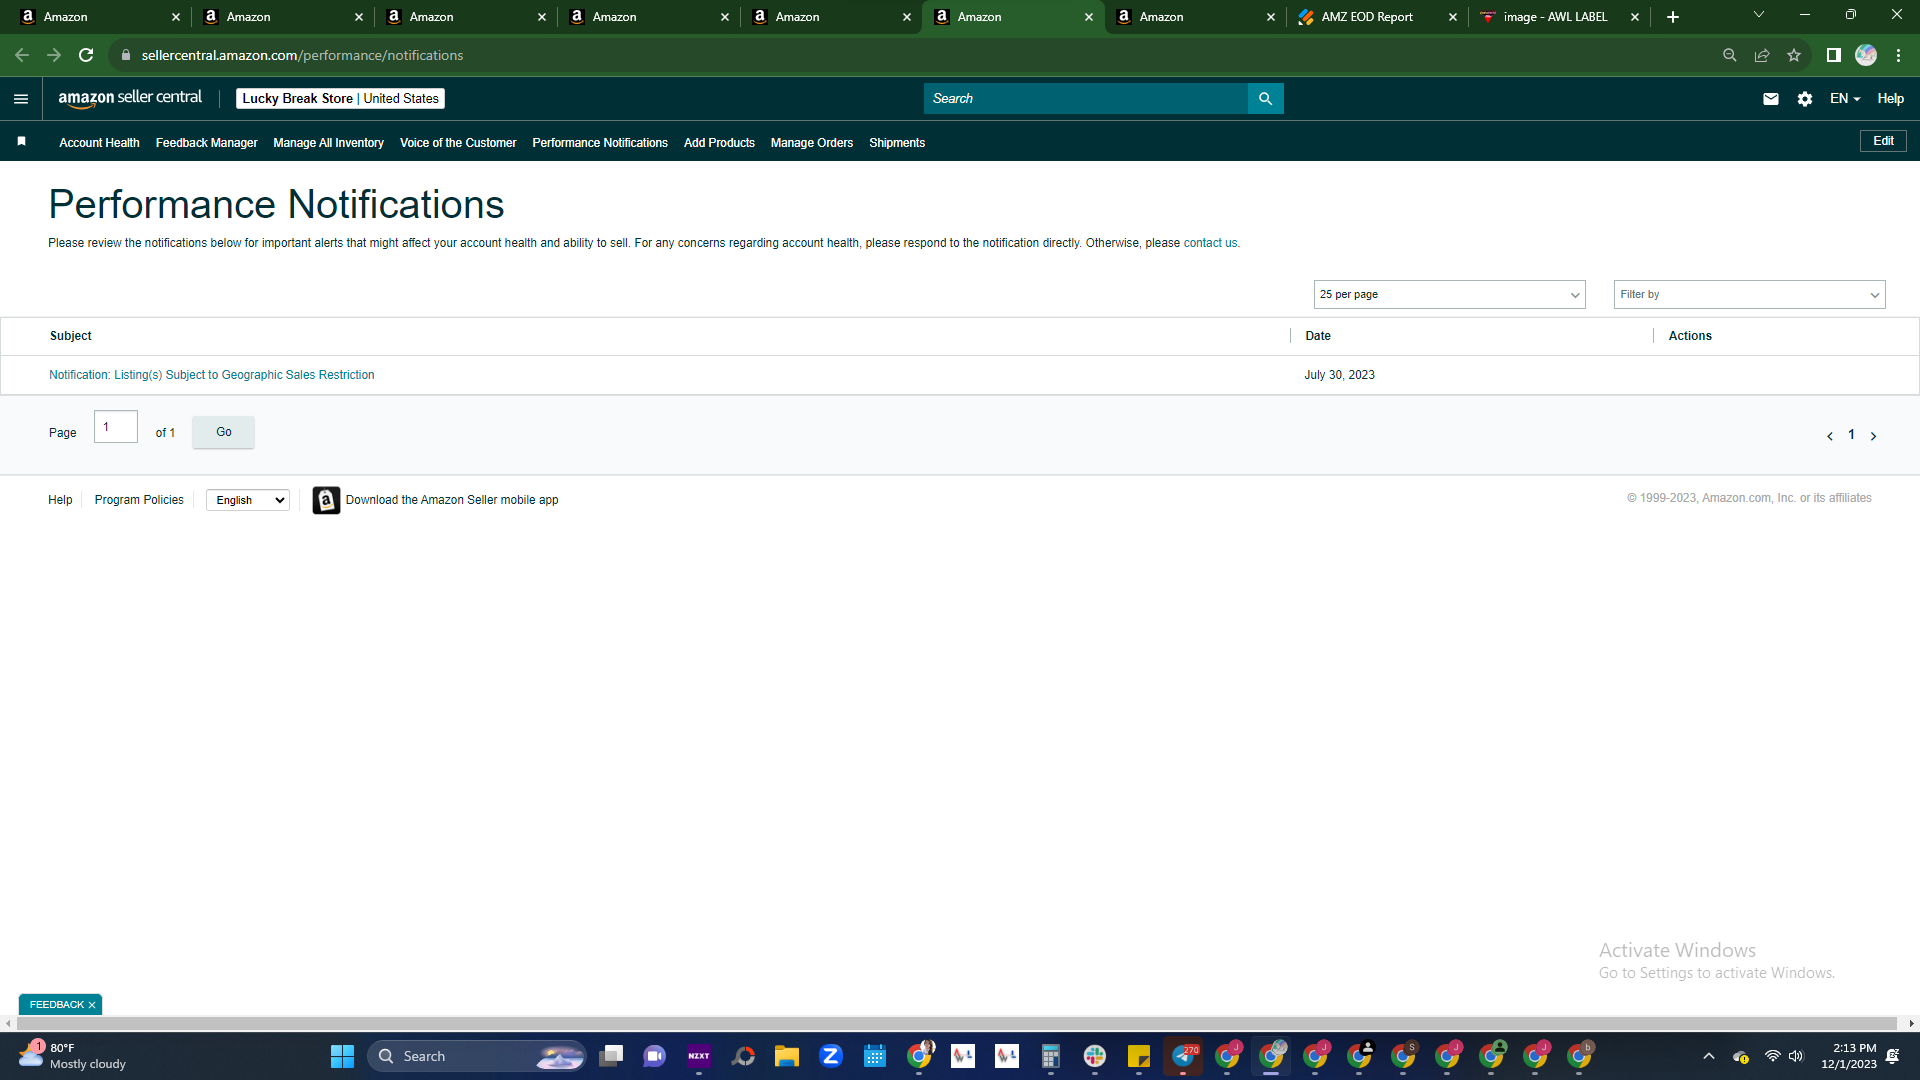Open Add Products menu item
This screenshot has width=1920, height=1080.
pos(719,143)
